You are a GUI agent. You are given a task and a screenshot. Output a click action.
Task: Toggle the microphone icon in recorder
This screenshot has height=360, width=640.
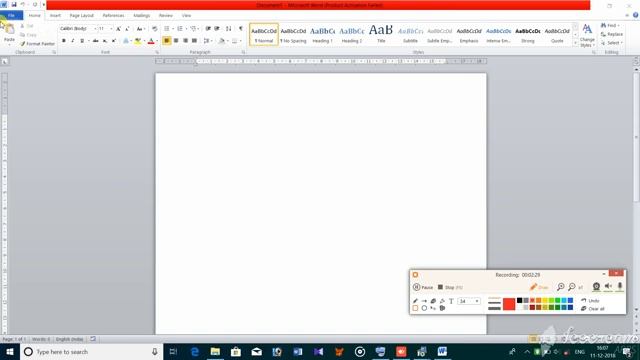coord(620,287)
